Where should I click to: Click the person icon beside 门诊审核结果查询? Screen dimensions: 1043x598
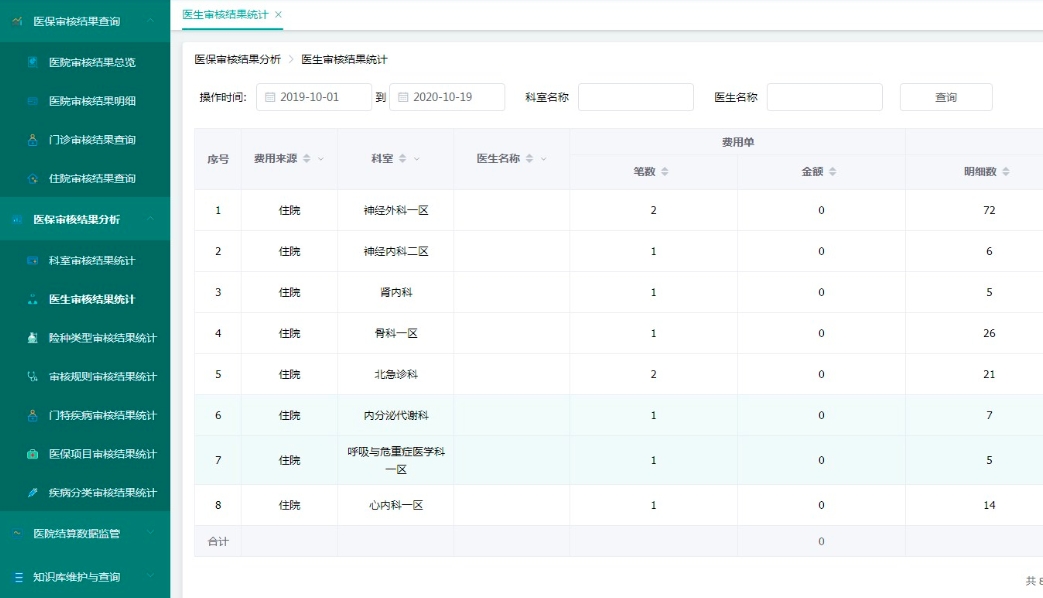[33, 140]
